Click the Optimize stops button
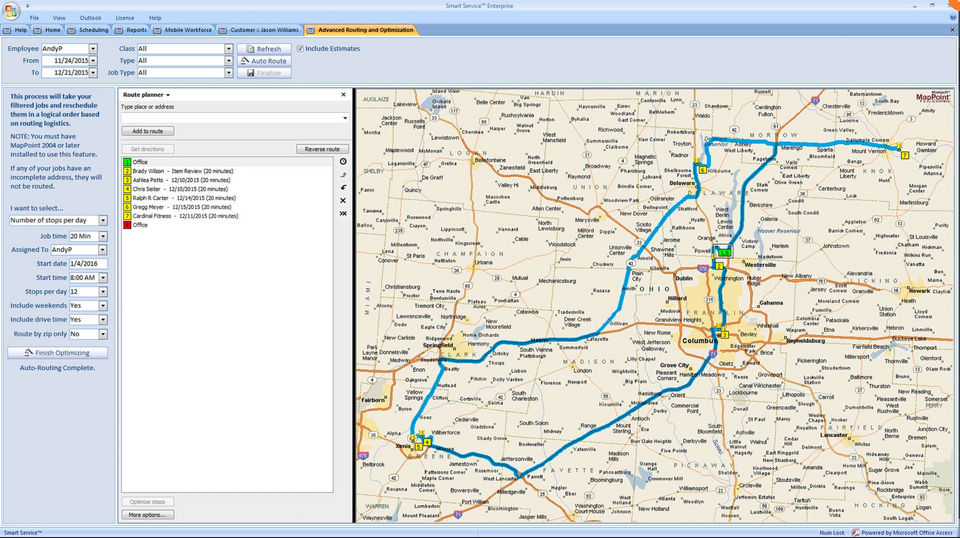960x538 pixels. (148, 502)
